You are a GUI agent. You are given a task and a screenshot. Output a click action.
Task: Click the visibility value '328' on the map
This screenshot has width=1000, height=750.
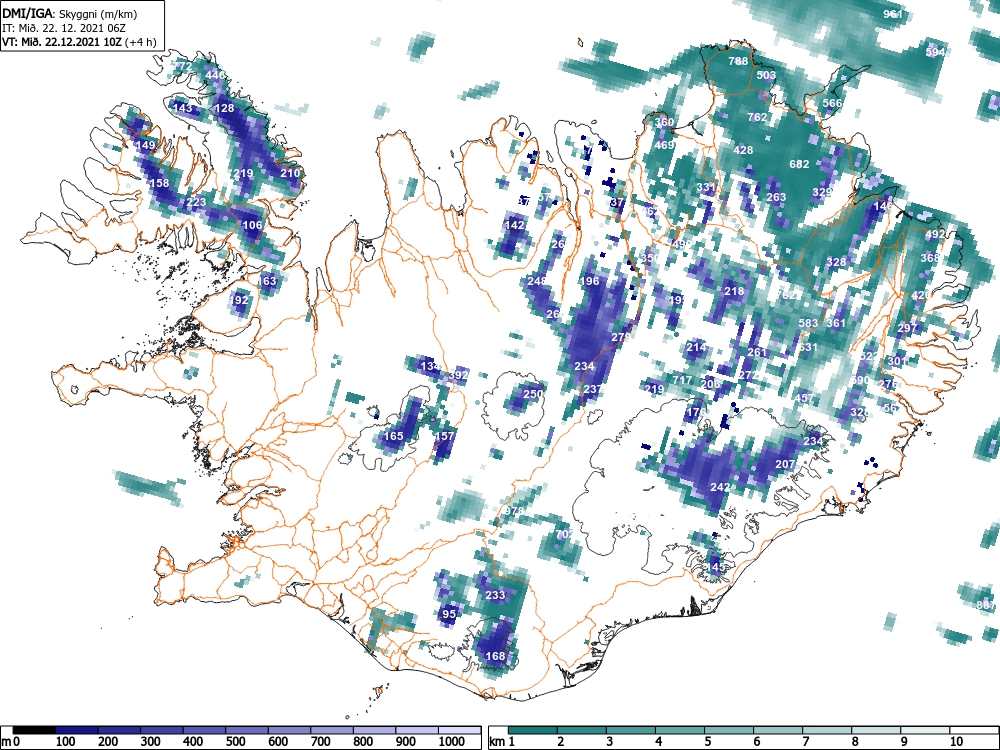point(836,262)
